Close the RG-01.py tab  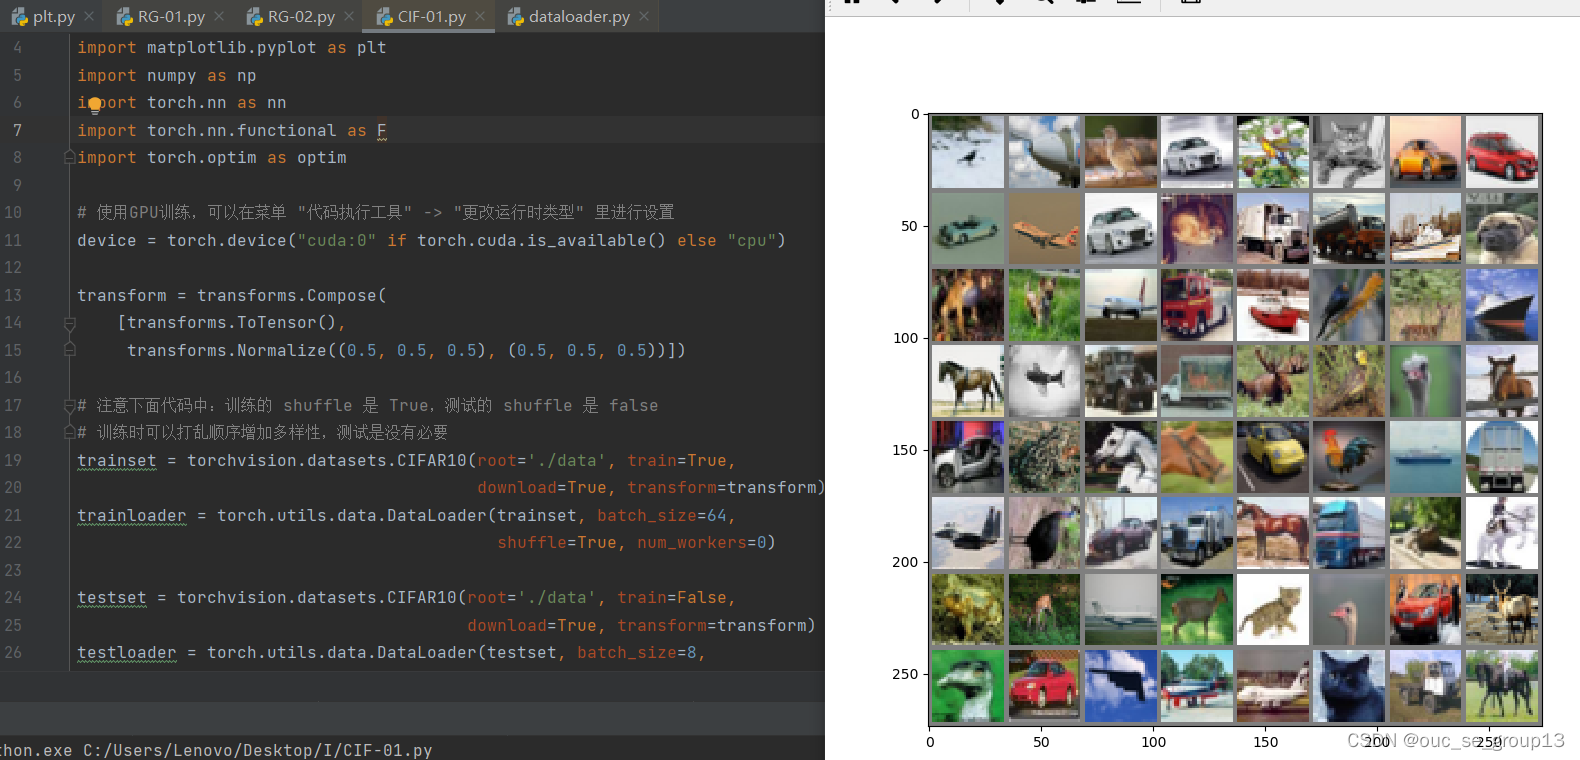[x=219, y=16]
